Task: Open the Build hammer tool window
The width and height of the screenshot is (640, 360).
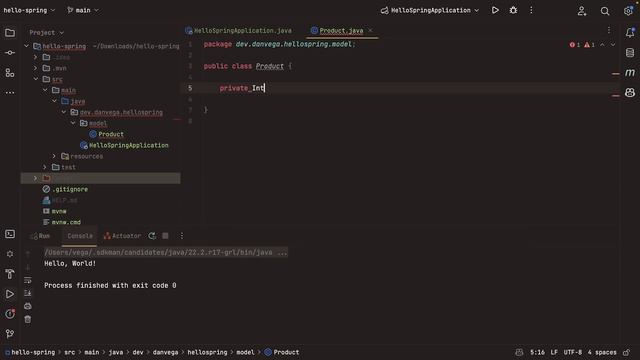Action: tap(10, 274)
